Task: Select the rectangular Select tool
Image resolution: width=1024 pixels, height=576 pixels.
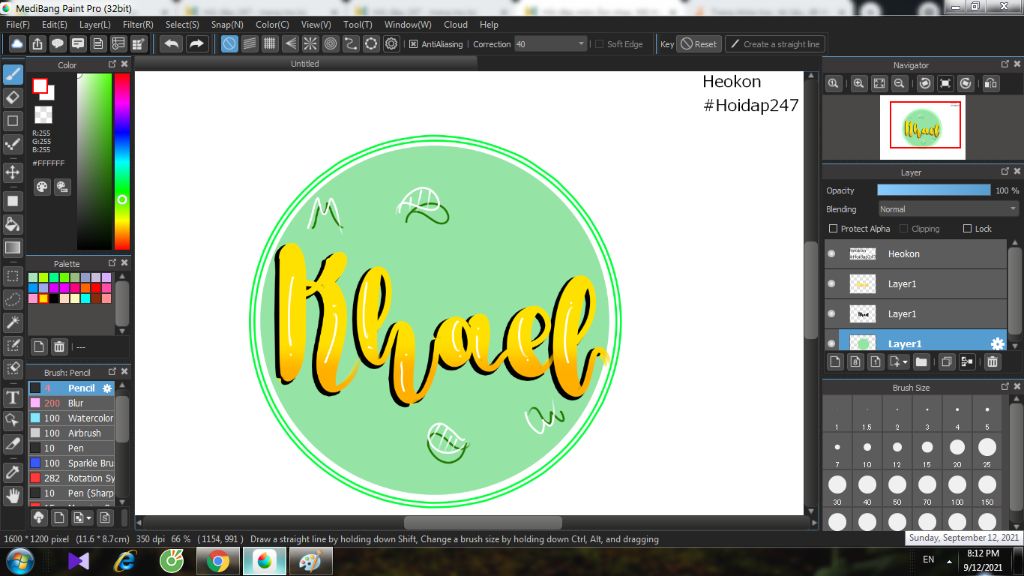Action: tap(12, 276)
